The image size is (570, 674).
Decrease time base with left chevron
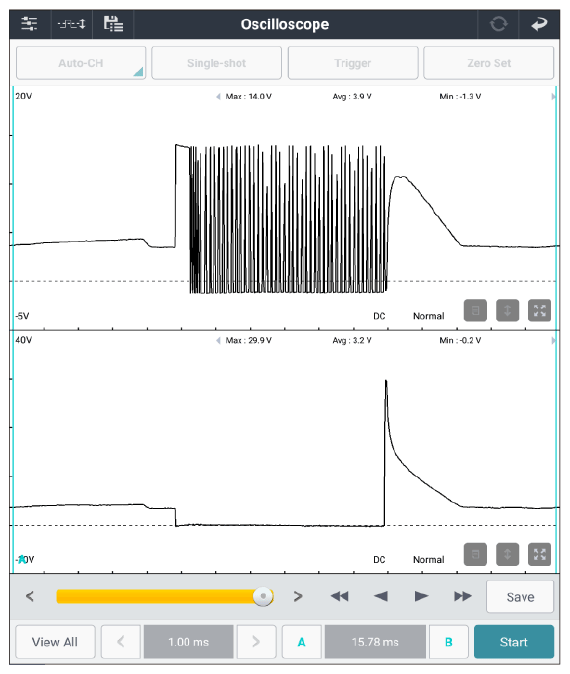tap(121, 642)
